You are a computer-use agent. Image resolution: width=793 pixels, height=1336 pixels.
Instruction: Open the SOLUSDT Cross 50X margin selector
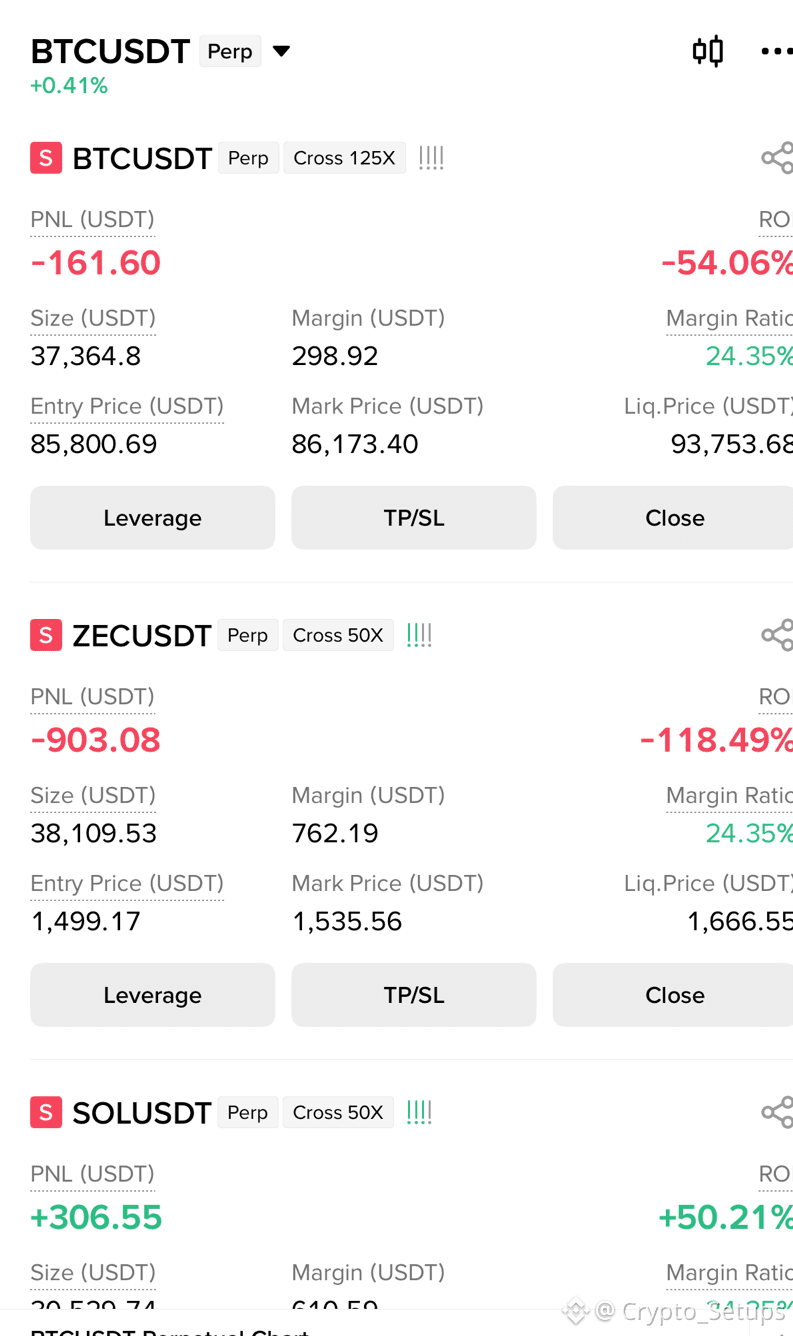point(338,1112)
